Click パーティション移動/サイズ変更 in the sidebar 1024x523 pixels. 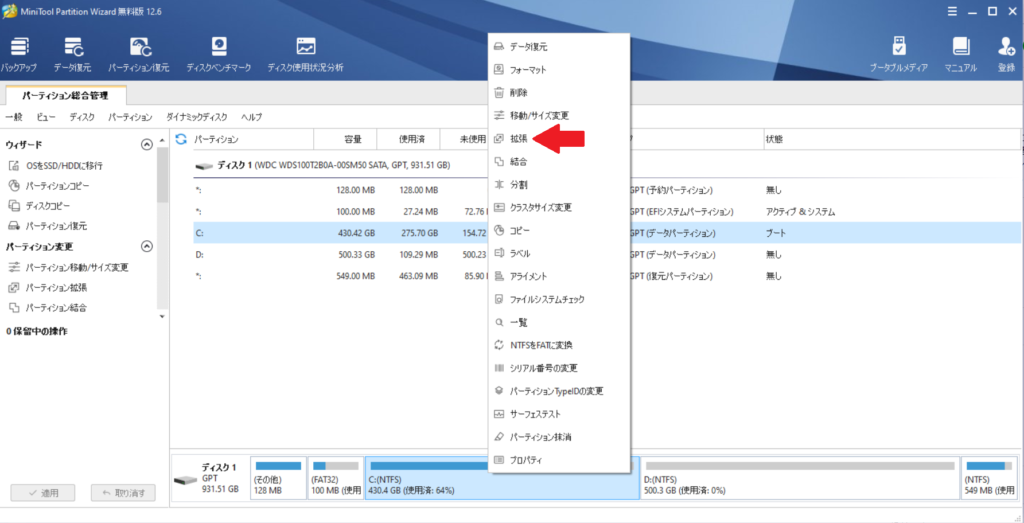tap(69, 267)
